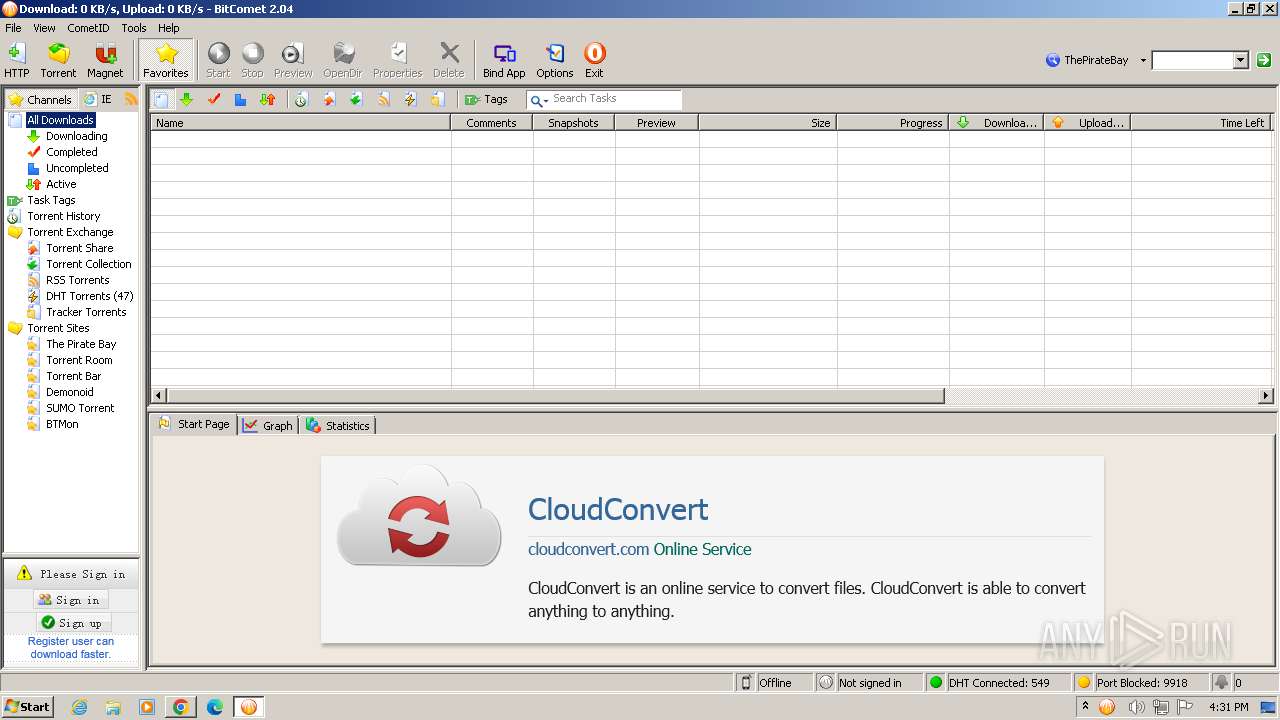Image resolution: width=1280 pixels, height=720 pixels.
Task: Click Register user can download faster link
Action: [x=70, y=648]
